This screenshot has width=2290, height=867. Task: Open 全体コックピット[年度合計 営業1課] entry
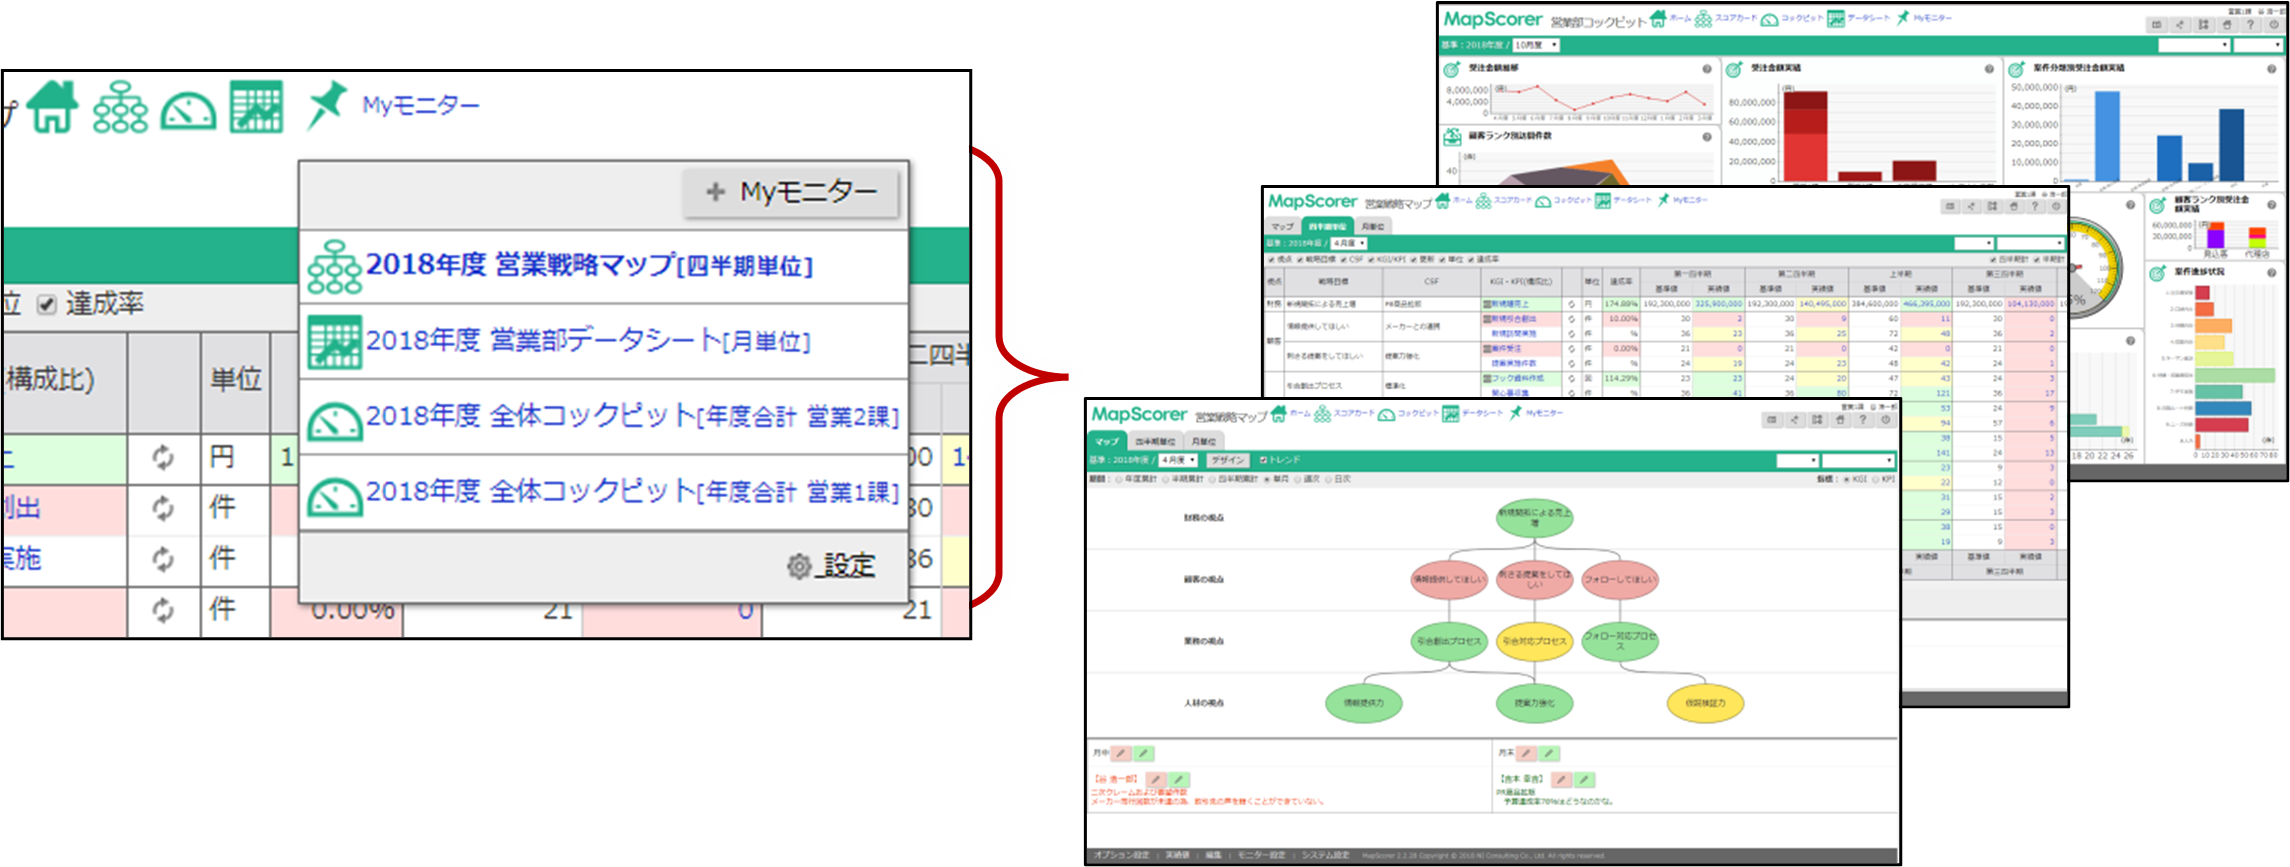click(604, 493)
